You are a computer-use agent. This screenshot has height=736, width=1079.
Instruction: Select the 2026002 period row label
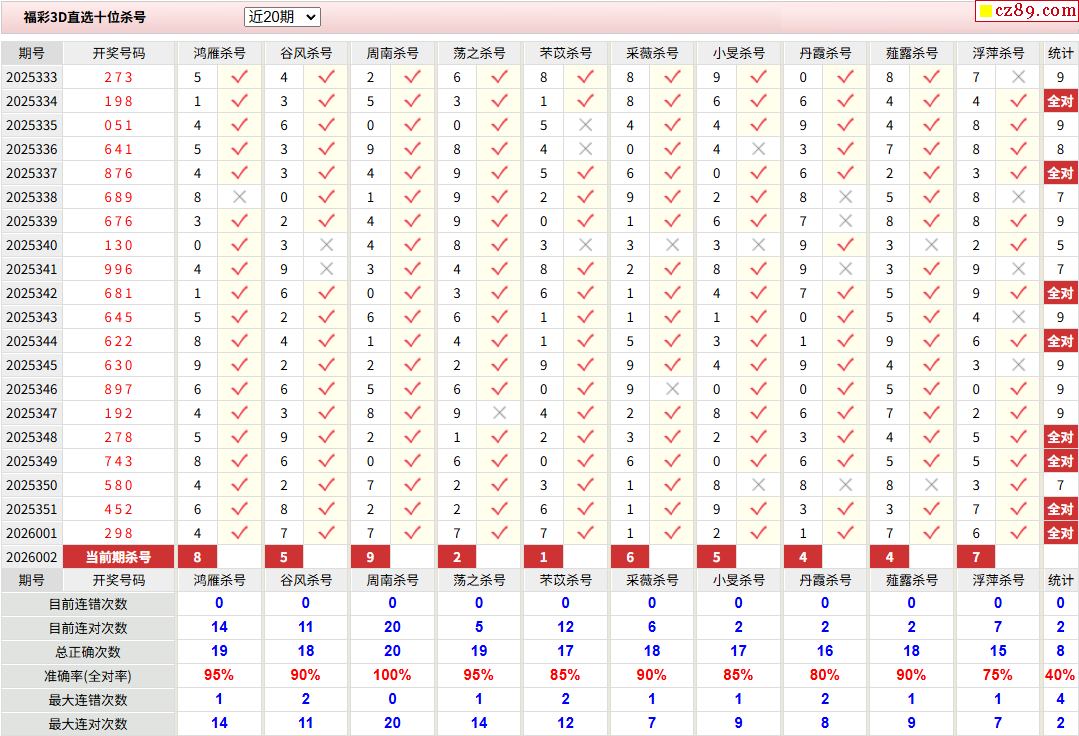point(32,557)
